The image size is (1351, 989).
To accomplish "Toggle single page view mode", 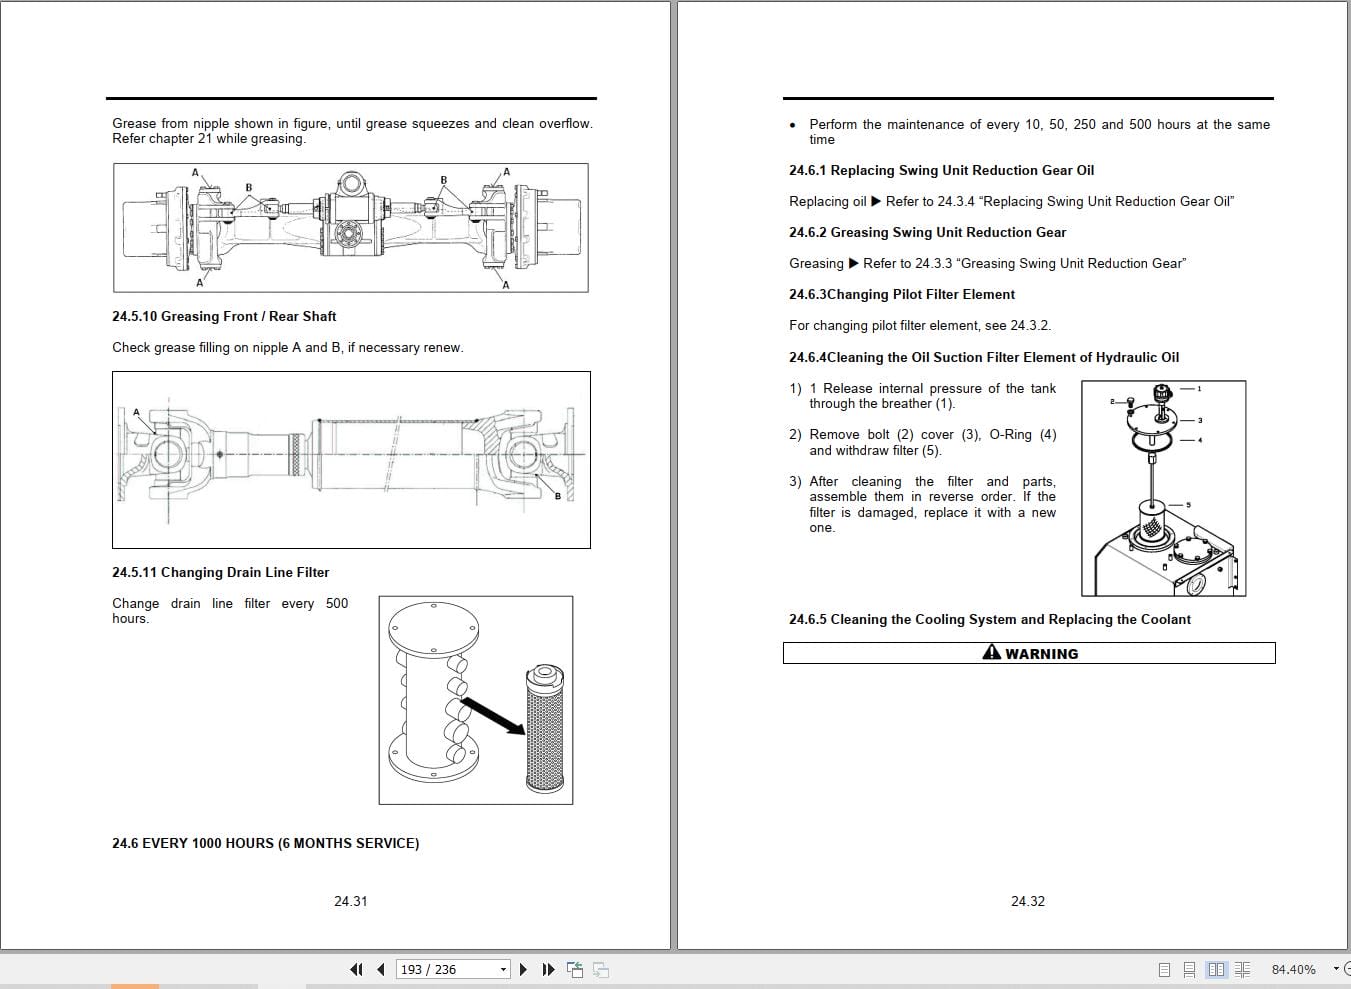I will click(1163, 969).
